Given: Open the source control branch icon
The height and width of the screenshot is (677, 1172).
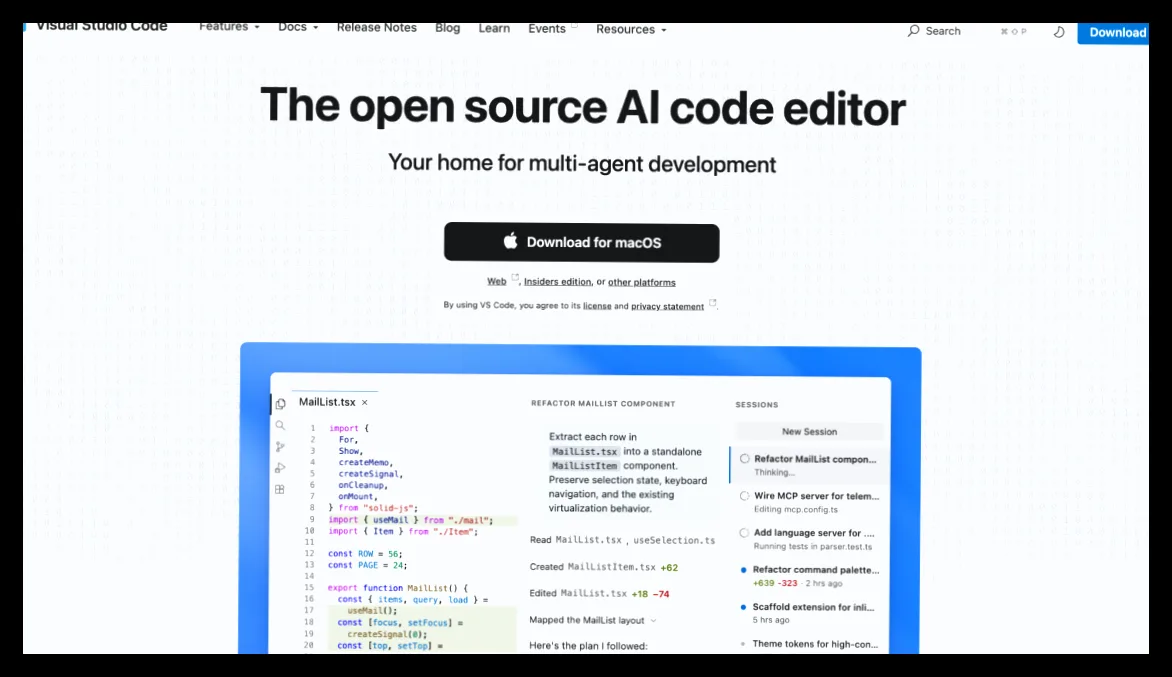Looking at the screenshot, I should [x=280, y=447].
